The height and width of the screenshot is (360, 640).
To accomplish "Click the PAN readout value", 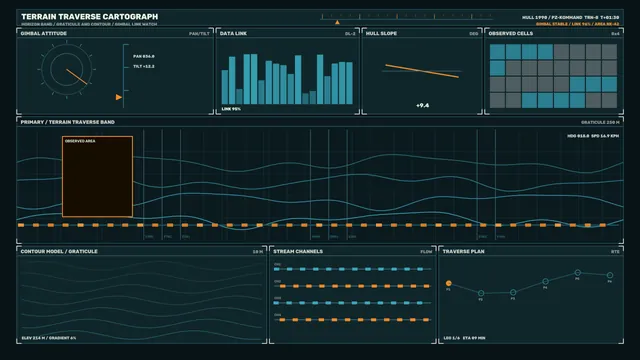I will click(x=144, y=56).
